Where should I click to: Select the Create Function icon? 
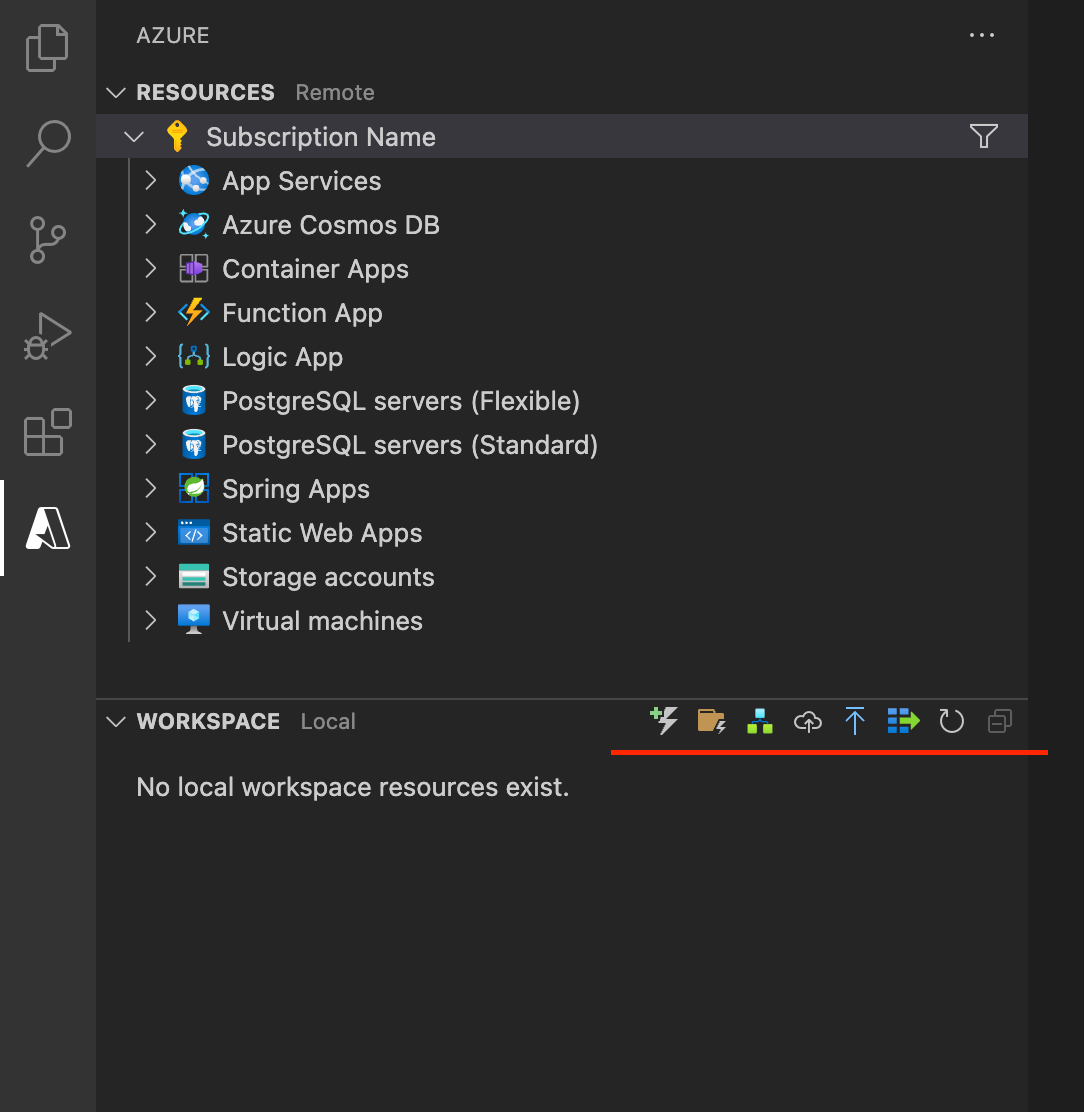663,720
